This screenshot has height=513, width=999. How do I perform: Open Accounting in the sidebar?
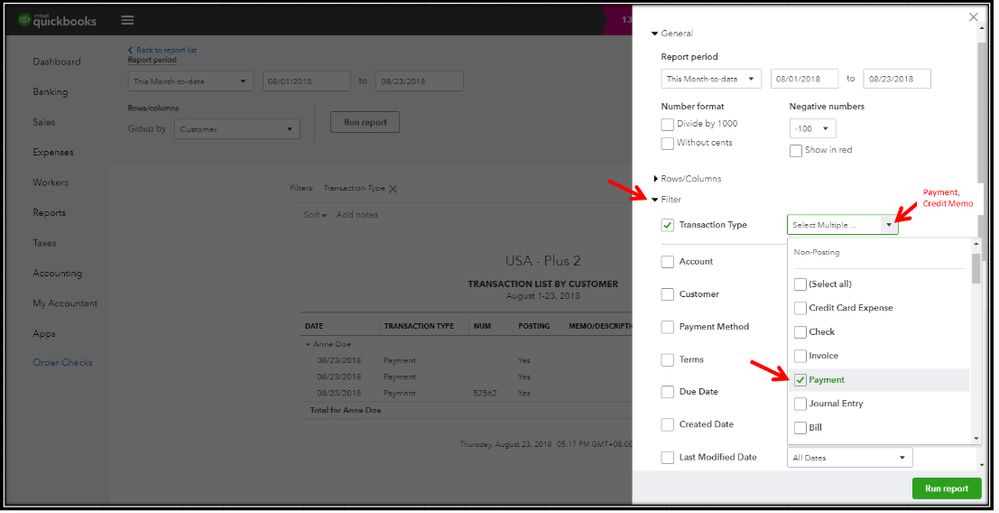click(57, 273)
